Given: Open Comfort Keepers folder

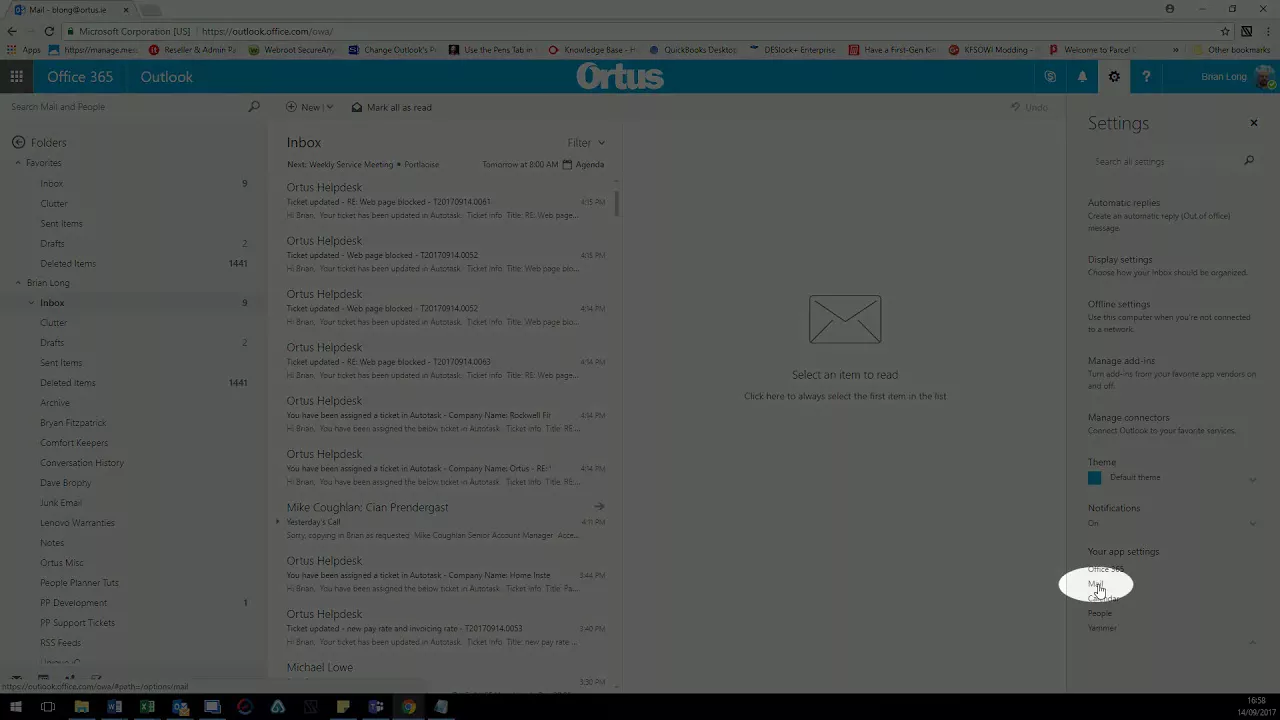Looking at the screenshot, I should [x=74, y=443].
